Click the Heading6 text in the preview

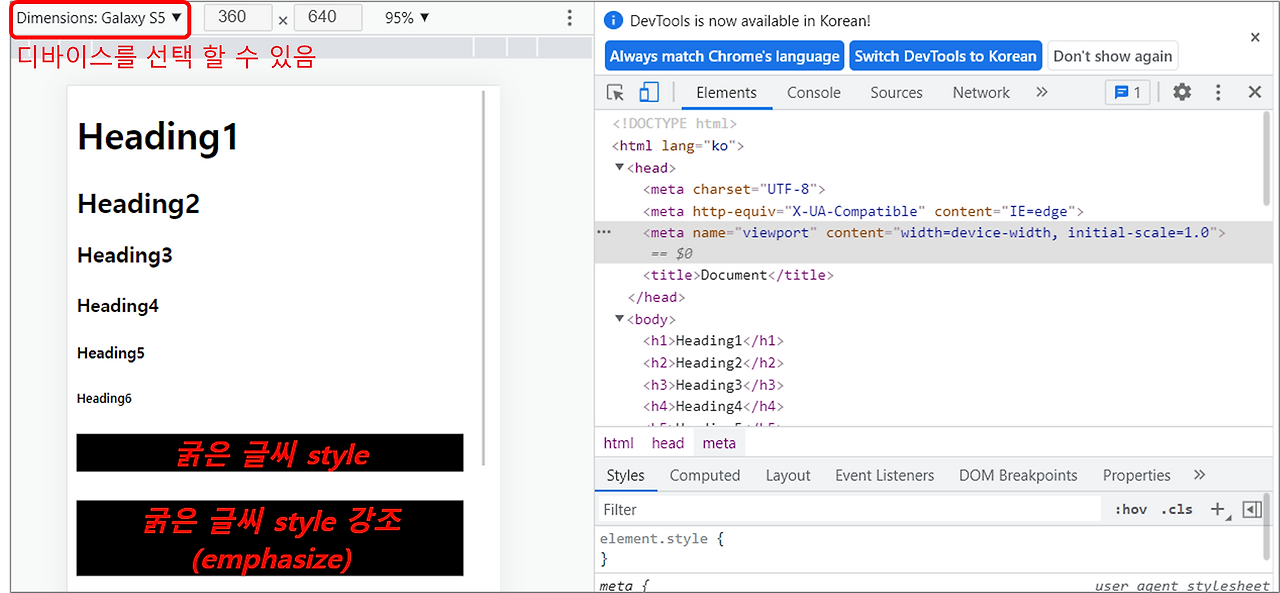[x=104, y=398]
